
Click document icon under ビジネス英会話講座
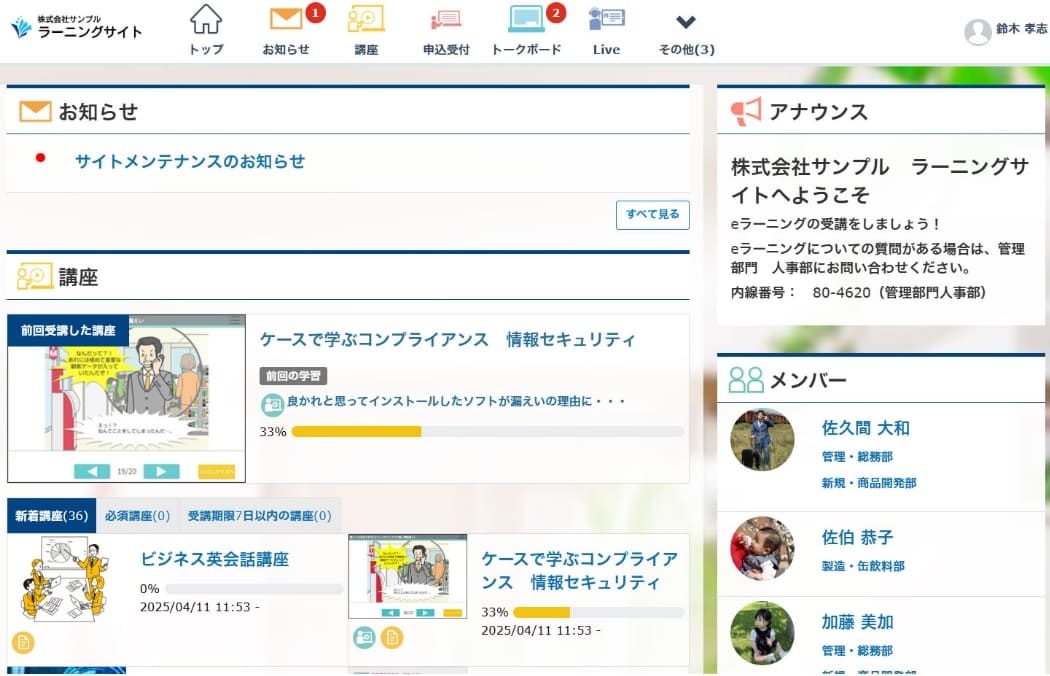point(23,643)
